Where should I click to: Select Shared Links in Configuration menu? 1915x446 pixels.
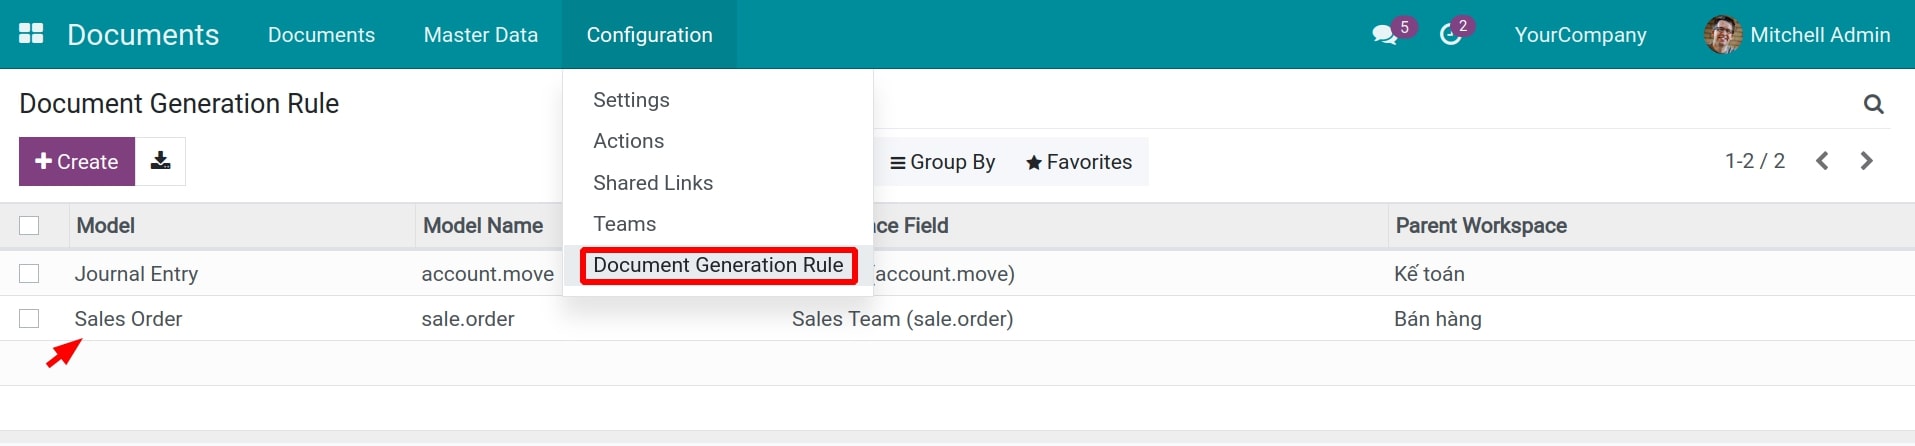pos(652,183)
